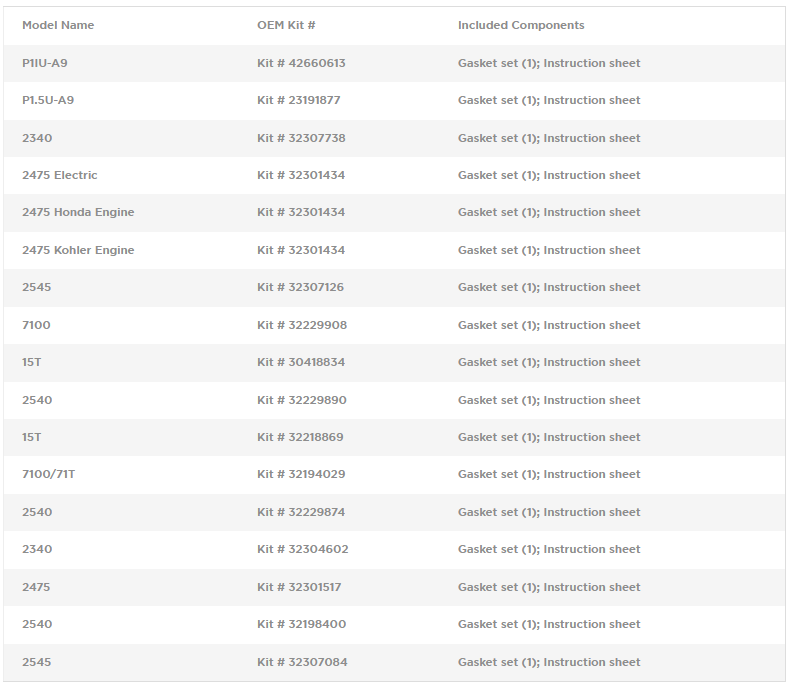Viewport: 791px width, 687px height.
Task: Click kit number 32198400
Action: click(301, 624)
